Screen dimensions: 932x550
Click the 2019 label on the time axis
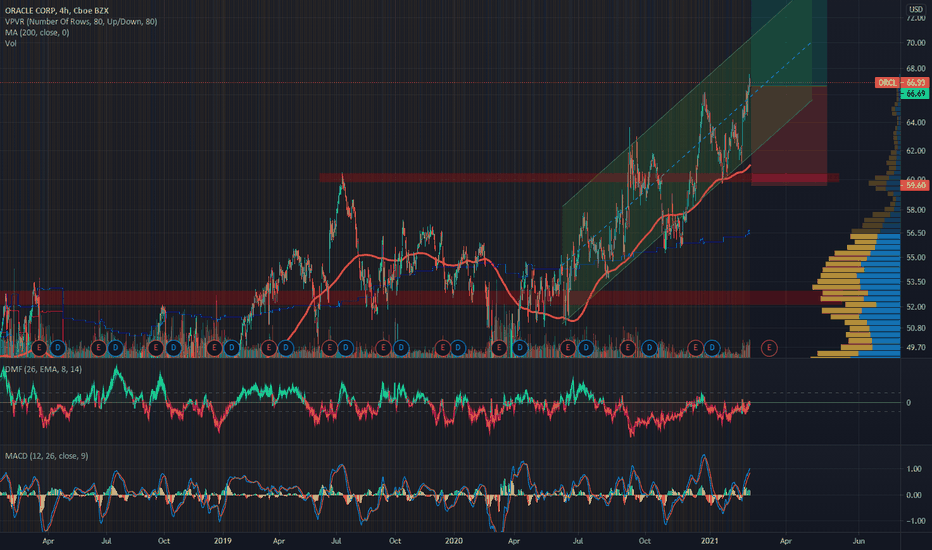click(222, 541)
